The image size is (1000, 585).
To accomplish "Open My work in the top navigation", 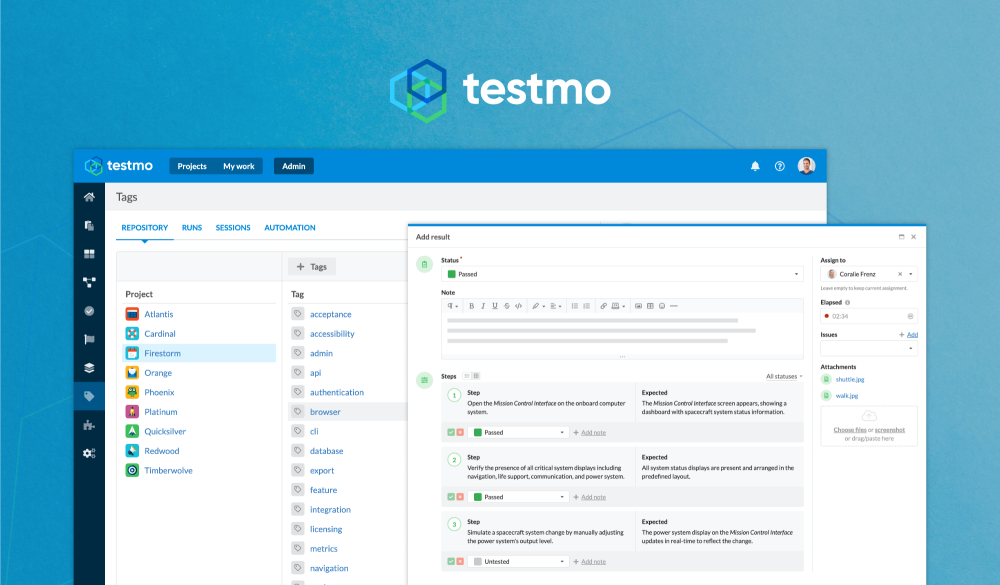I will point(239,167).
